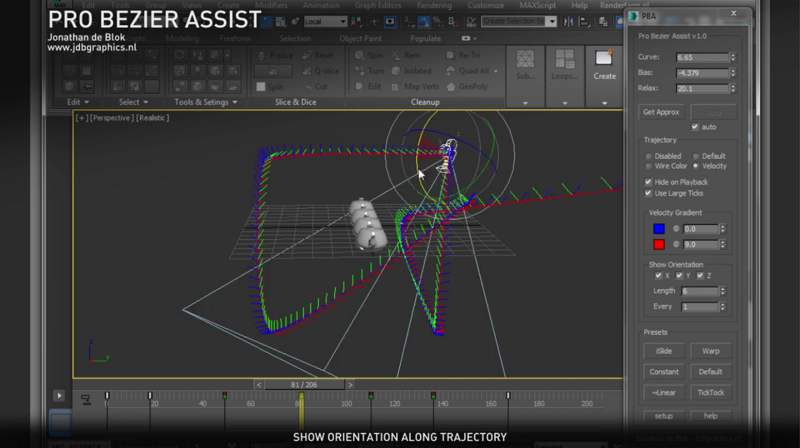The width and height of the screenshot is (800, 448).
Task: Uncheck Hide on Playback
Action: point(648,182)
